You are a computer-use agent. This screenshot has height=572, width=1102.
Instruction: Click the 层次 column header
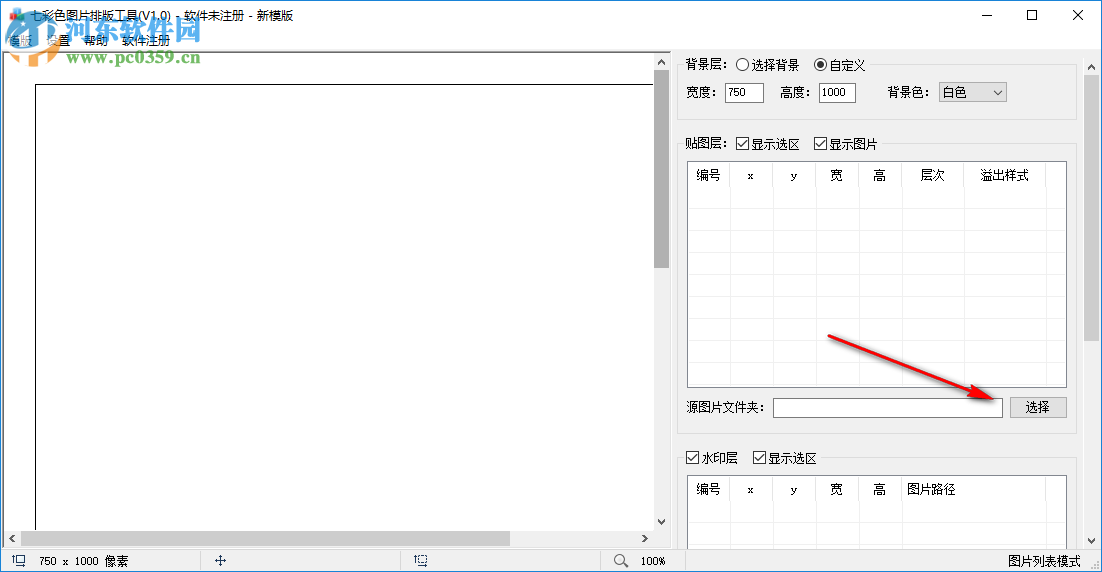(x=933, y=175)
